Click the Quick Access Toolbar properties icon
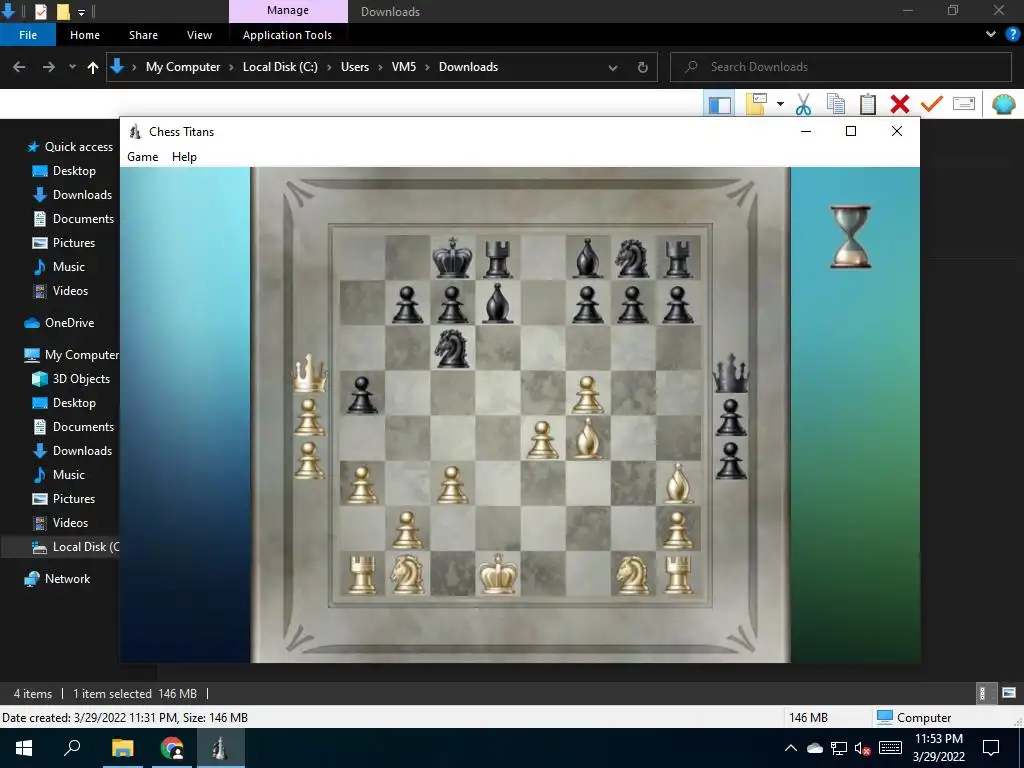Image resolution: width=1024 pixels, height=768 pixels. [40, 11]
